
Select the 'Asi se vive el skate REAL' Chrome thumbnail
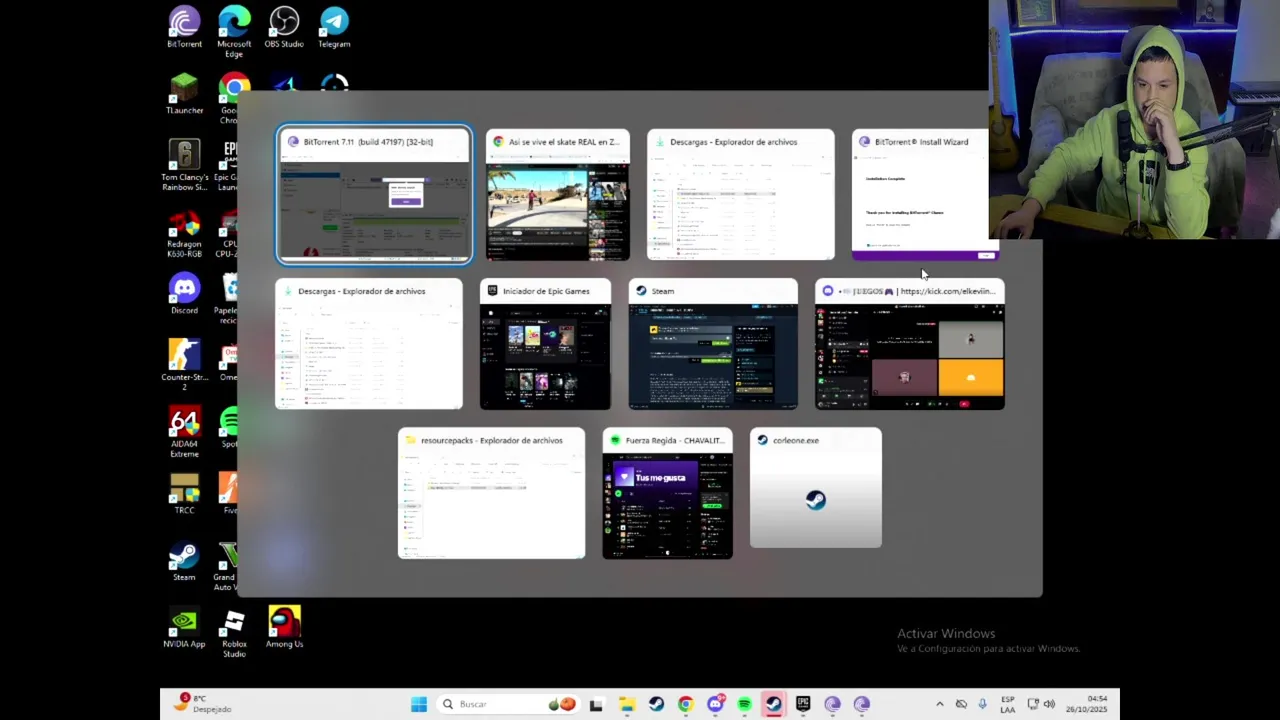click(557, 195)
